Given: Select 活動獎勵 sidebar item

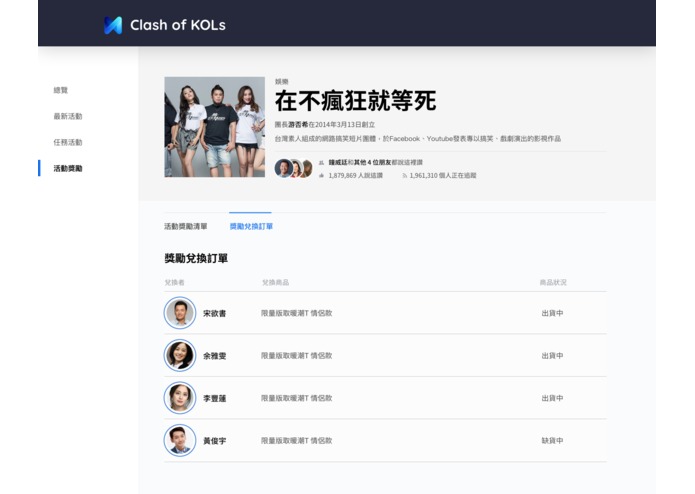Looking at the screenshot, I should click(68, 168).
